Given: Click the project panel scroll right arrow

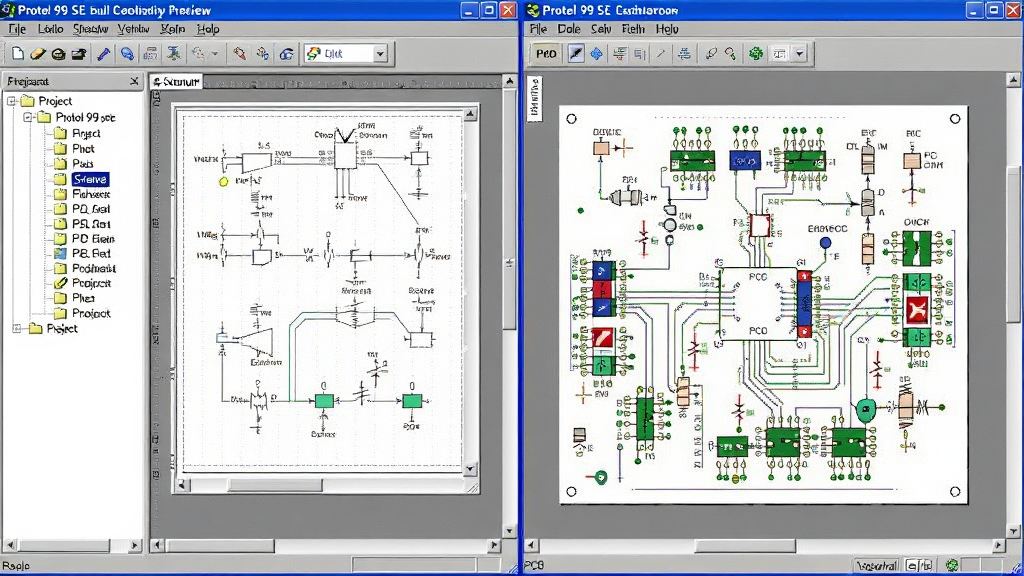Looking at the screenshot, I should tap(135, 545).
